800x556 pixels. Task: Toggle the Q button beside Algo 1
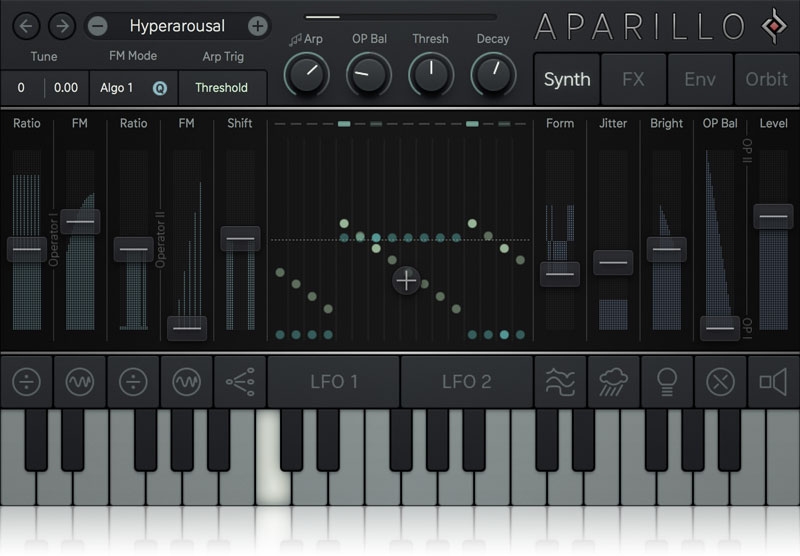(x=159, y=88)
